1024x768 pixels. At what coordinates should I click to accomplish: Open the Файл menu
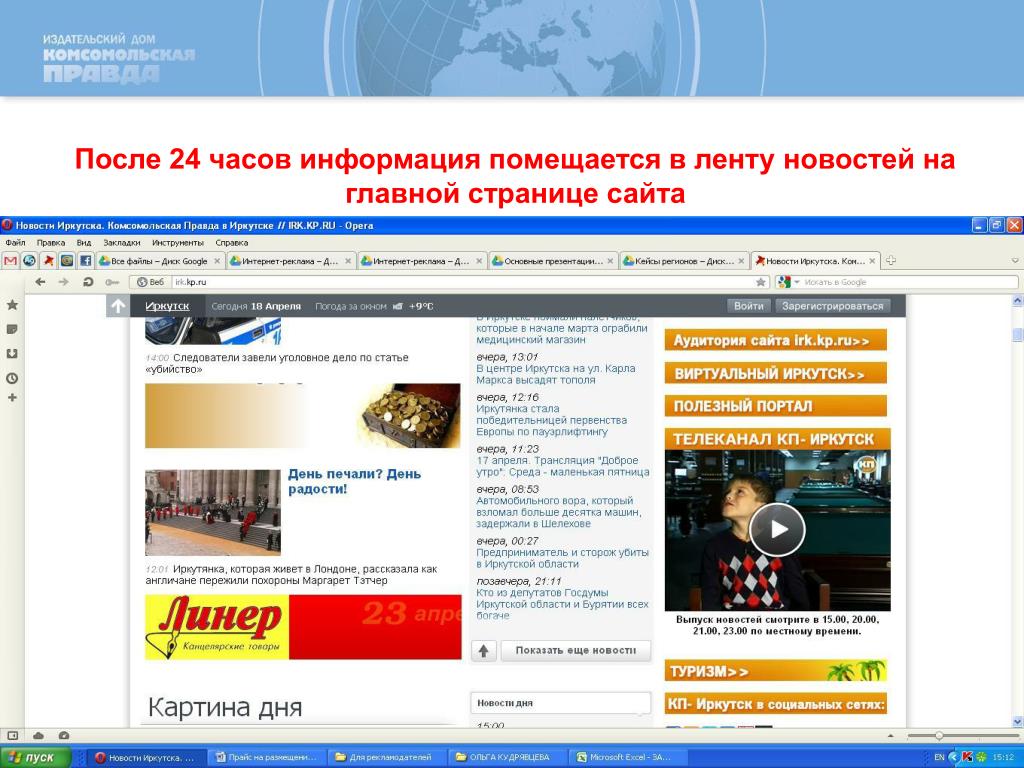coord(15,242)
